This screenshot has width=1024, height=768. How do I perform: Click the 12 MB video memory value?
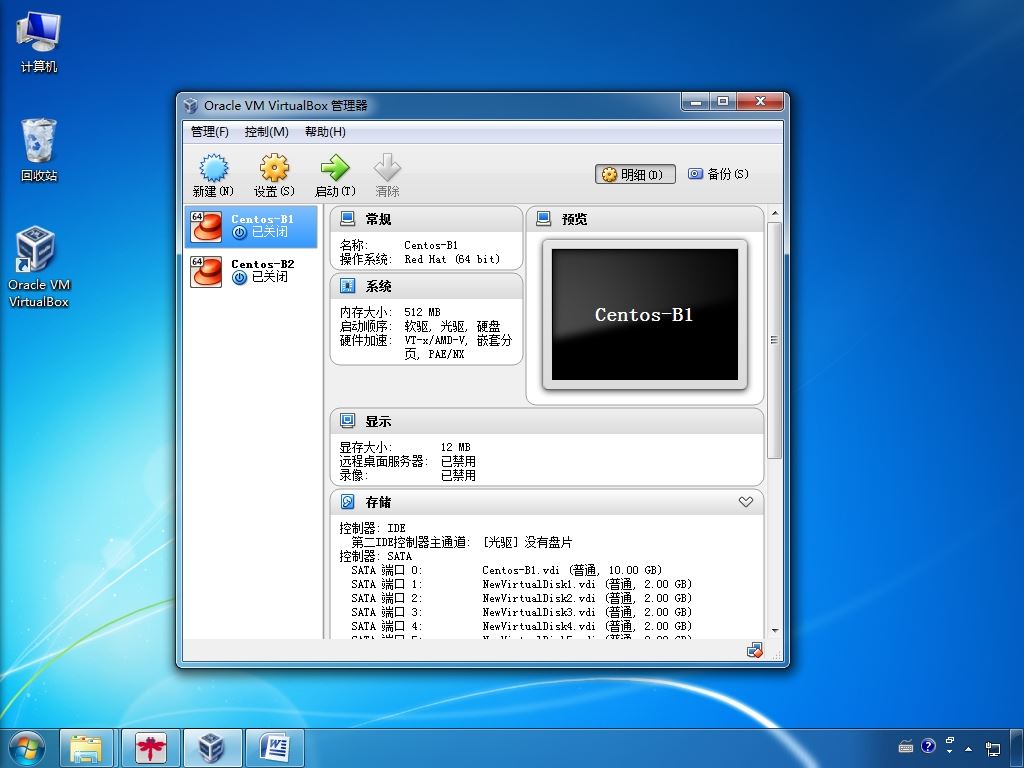click(455, 447)
